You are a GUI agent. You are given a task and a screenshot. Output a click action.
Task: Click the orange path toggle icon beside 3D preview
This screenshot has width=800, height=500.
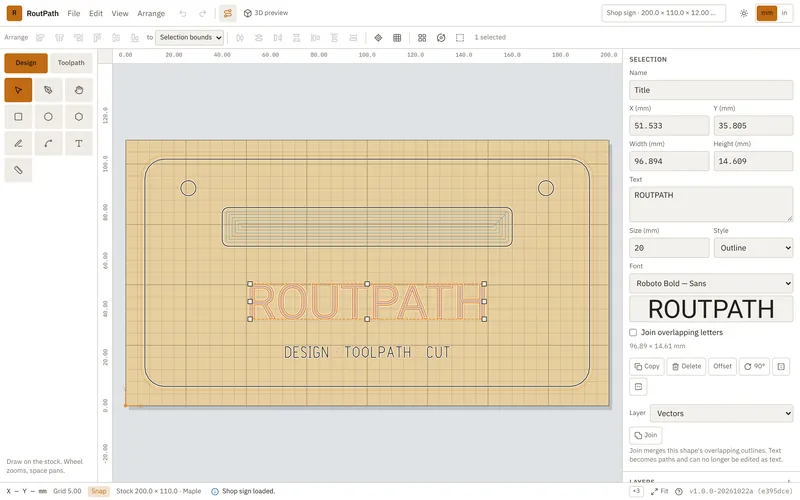tap(228, 13)
